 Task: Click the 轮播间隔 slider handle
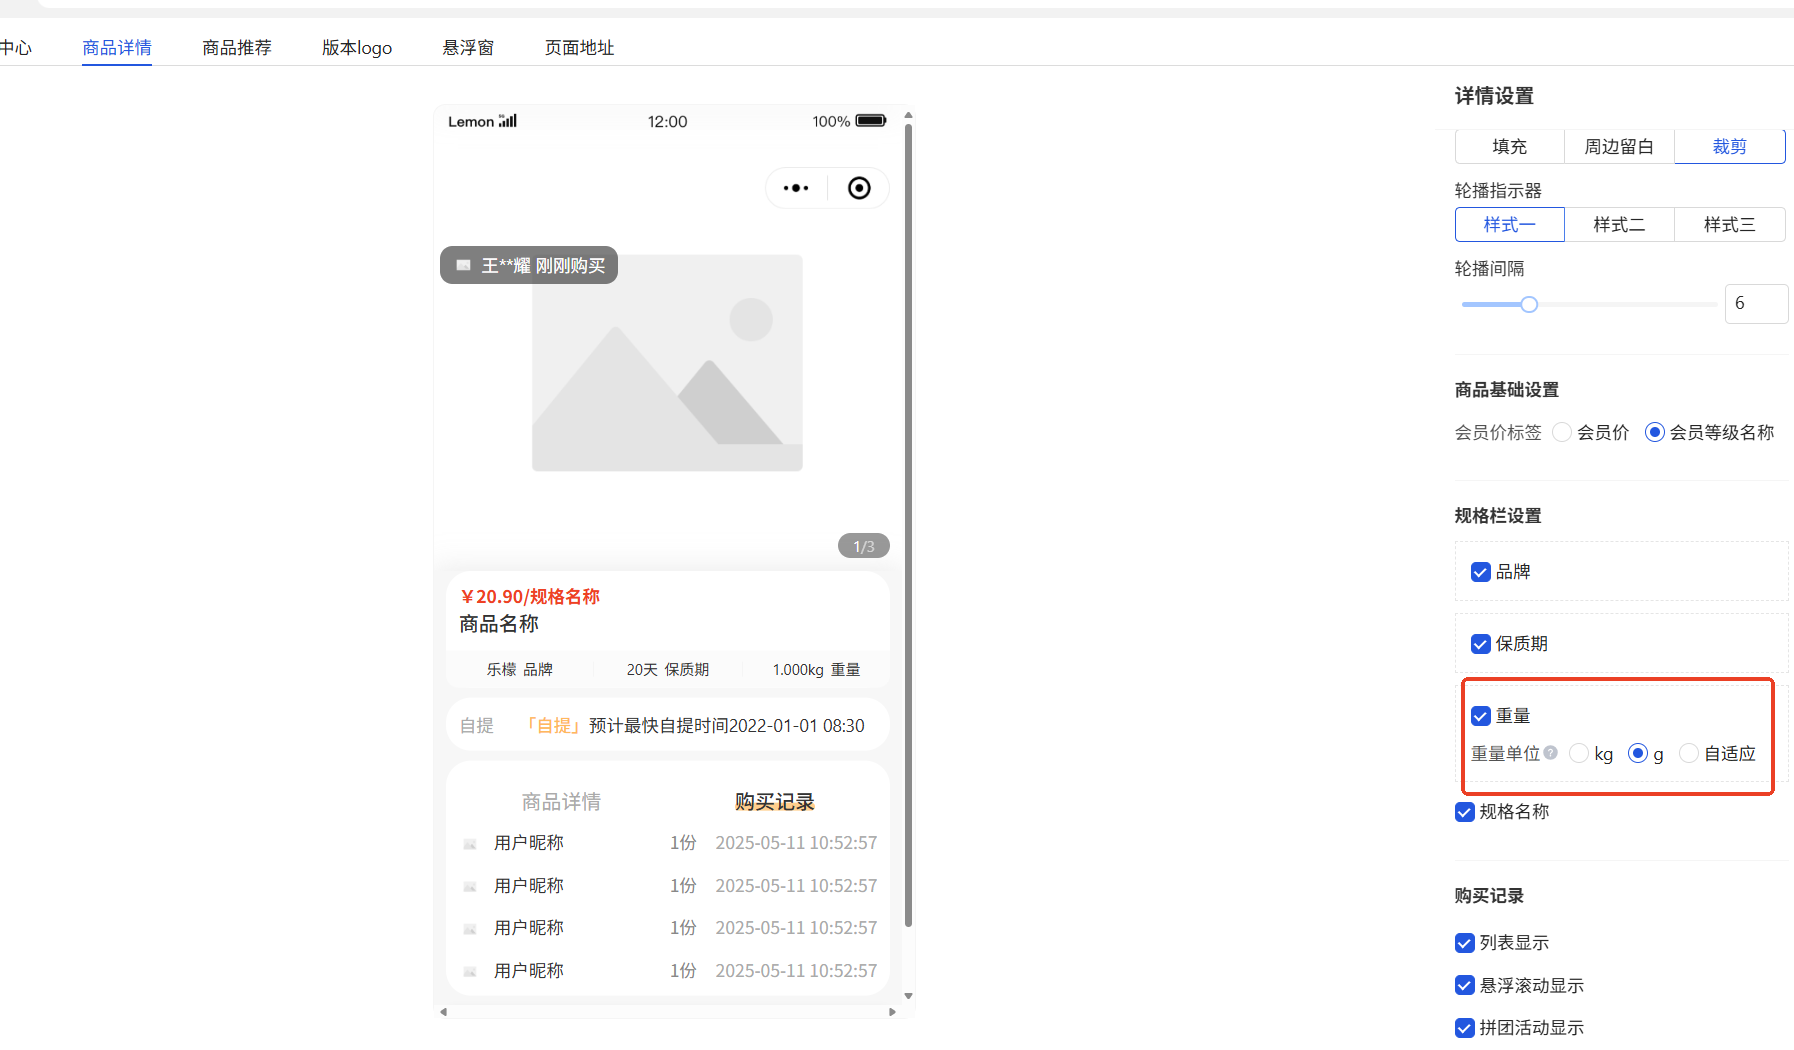coord(1529,304)
